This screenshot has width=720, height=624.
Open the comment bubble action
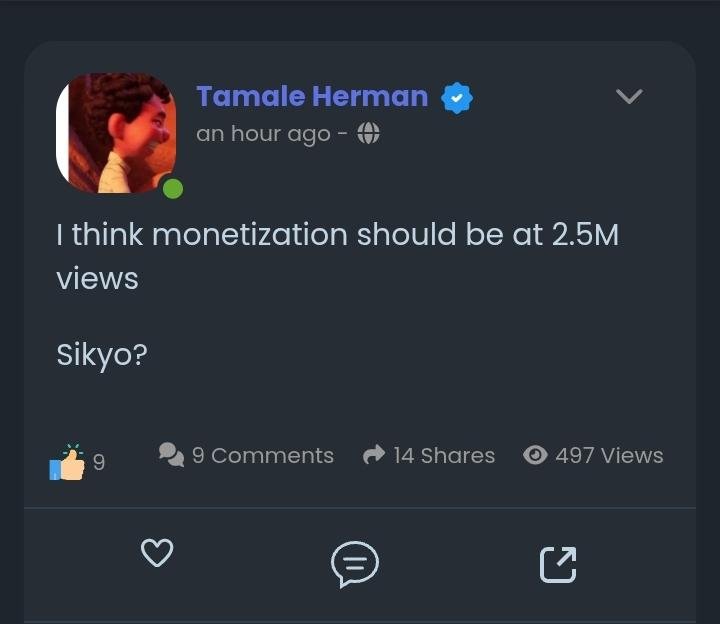click(x=354, y=564)
